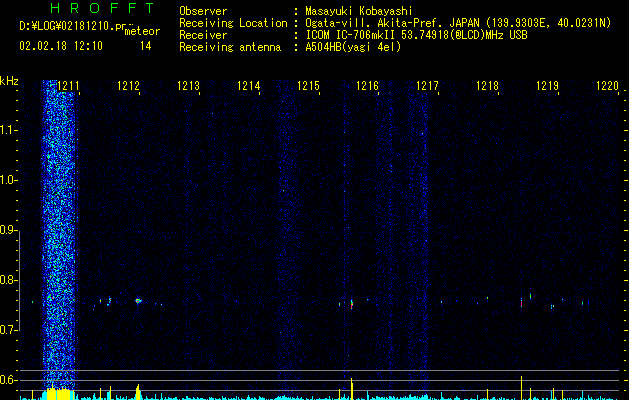Image resolution: width=629 pixels, height=400 pixels.
Task: Click the 1212 time marker
Action: [x=128, y=86]
